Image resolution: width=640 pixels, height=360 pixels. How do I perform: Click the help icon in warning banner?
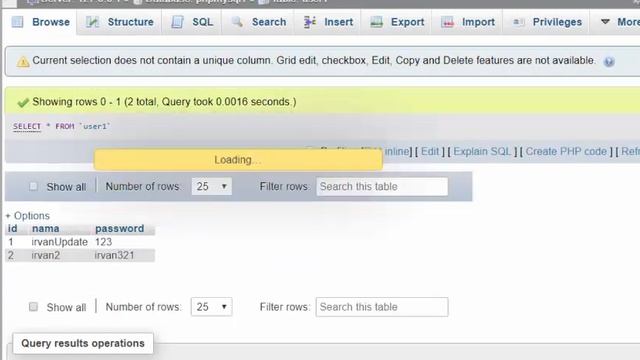pos(609,62)
